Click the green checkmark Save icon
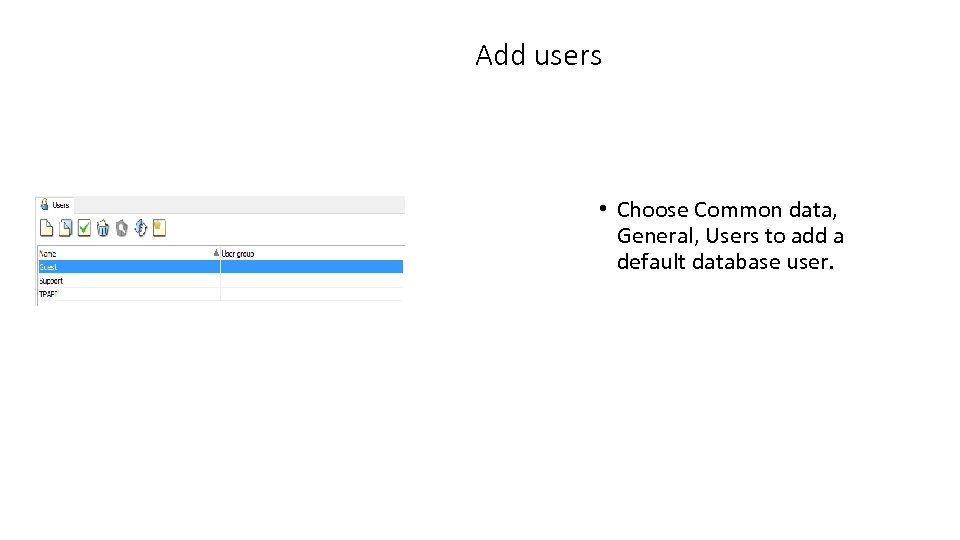This screenshot has width=960, height=540. 84,228
